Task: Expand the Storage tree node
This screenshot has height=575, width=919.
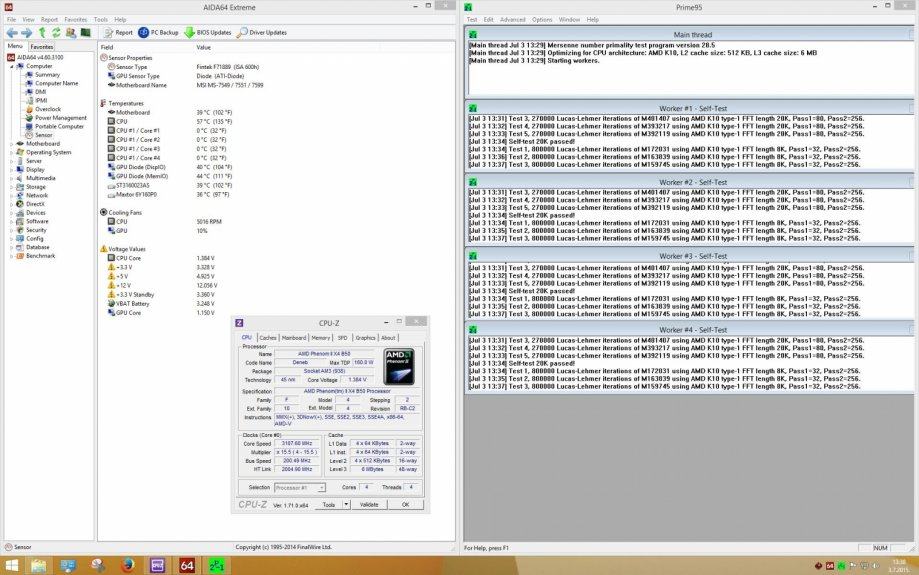Action: [11, 187]
